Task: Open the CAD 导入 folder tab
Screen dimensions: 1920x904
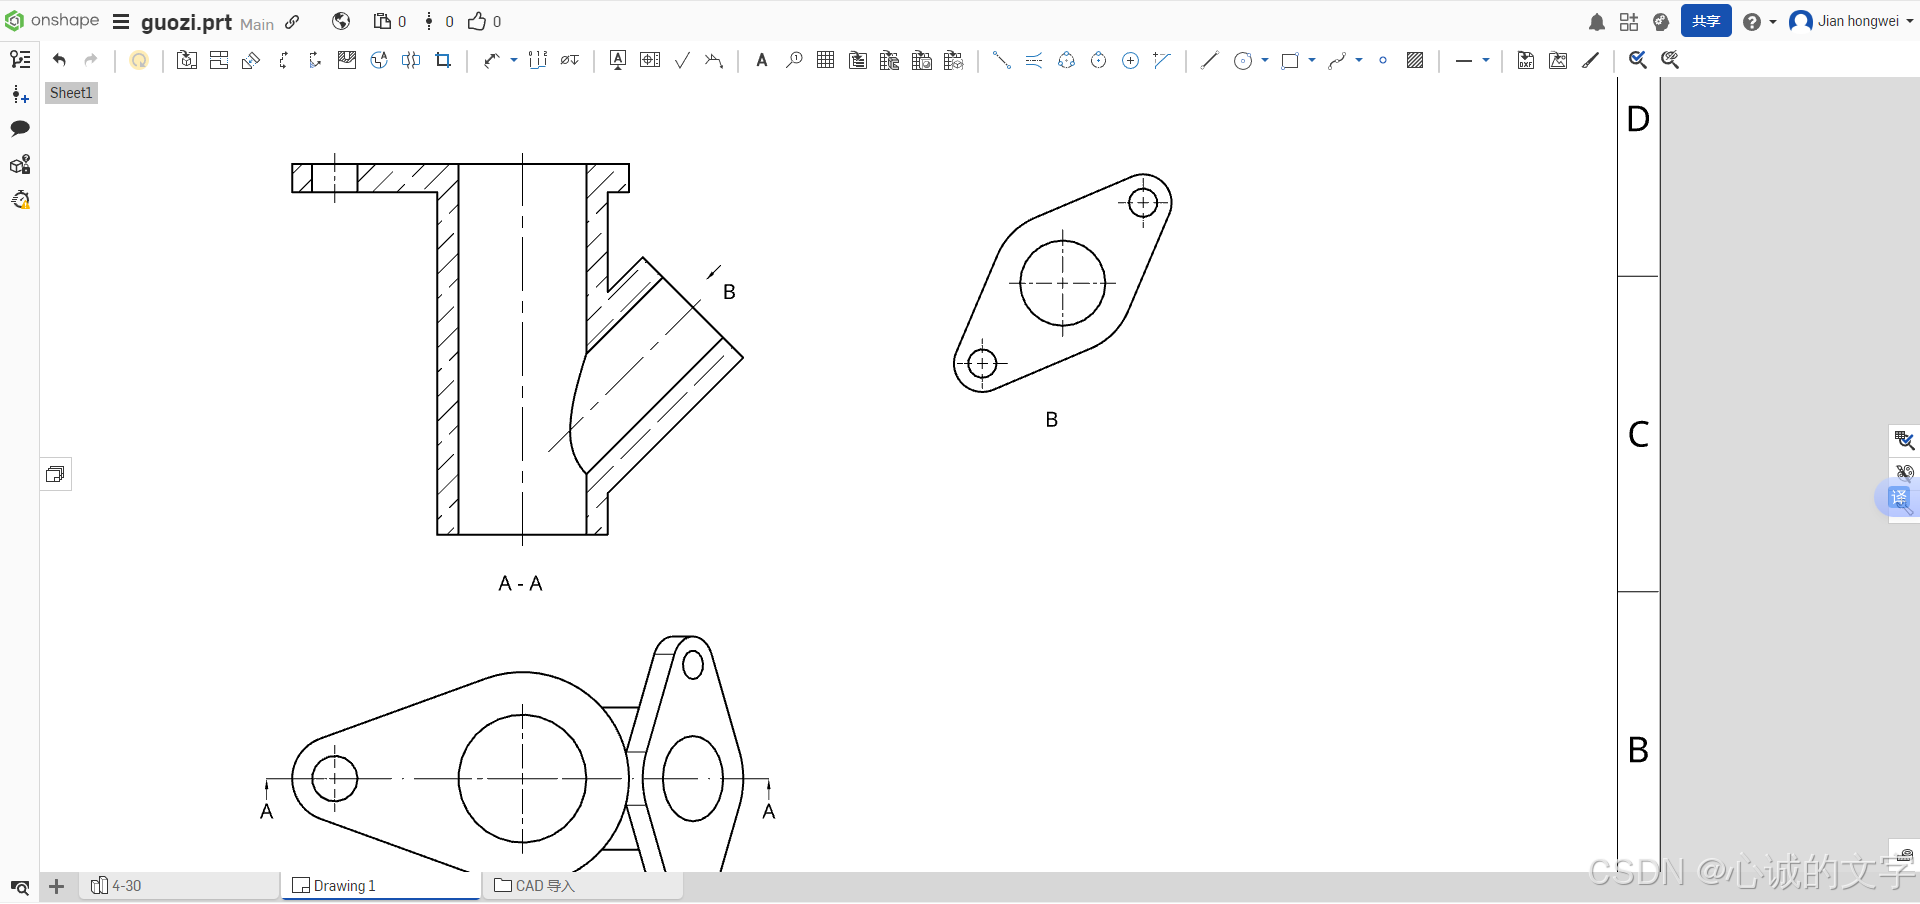Action: point(583,886)
